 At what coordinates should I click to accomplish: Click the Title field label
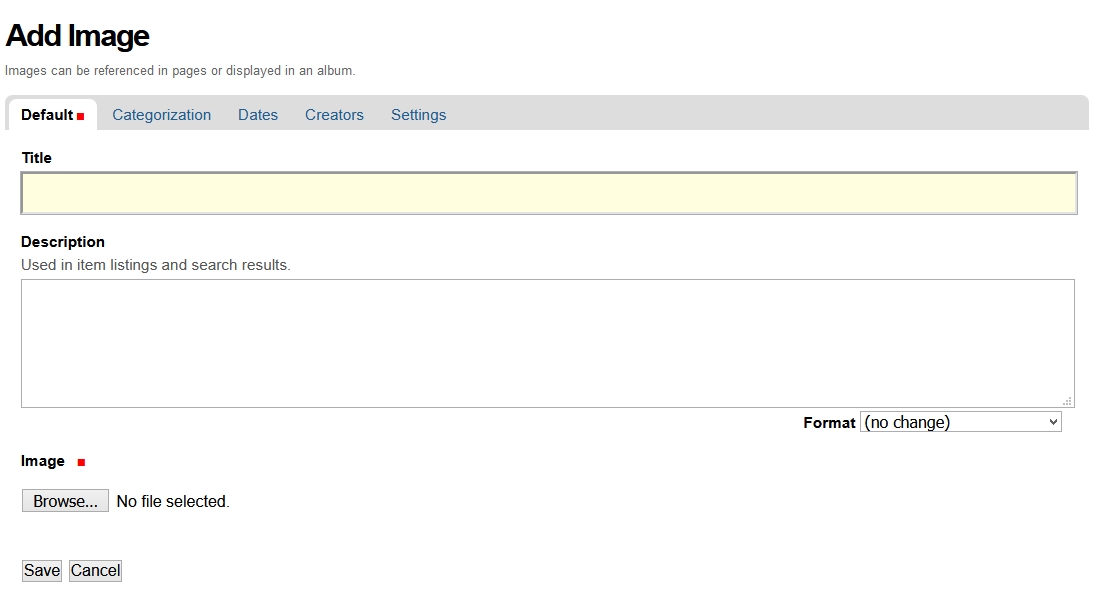coord(36,158)
